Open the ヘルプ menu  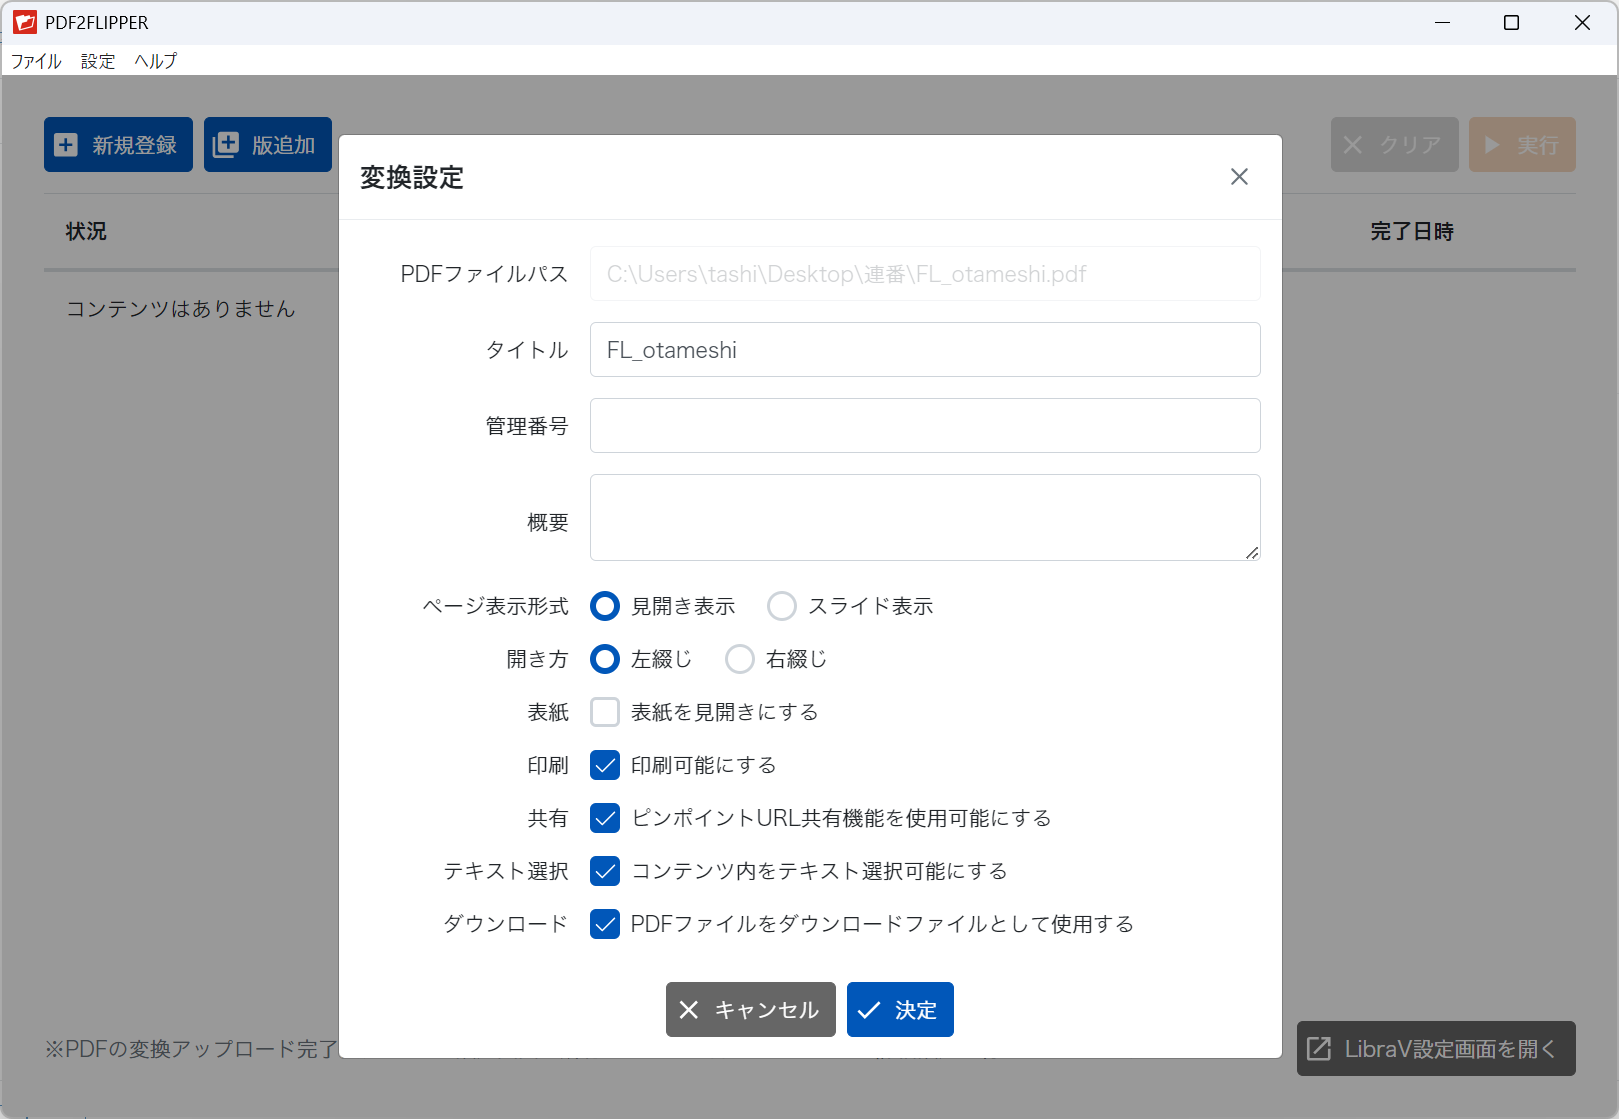tap(156, 61)
